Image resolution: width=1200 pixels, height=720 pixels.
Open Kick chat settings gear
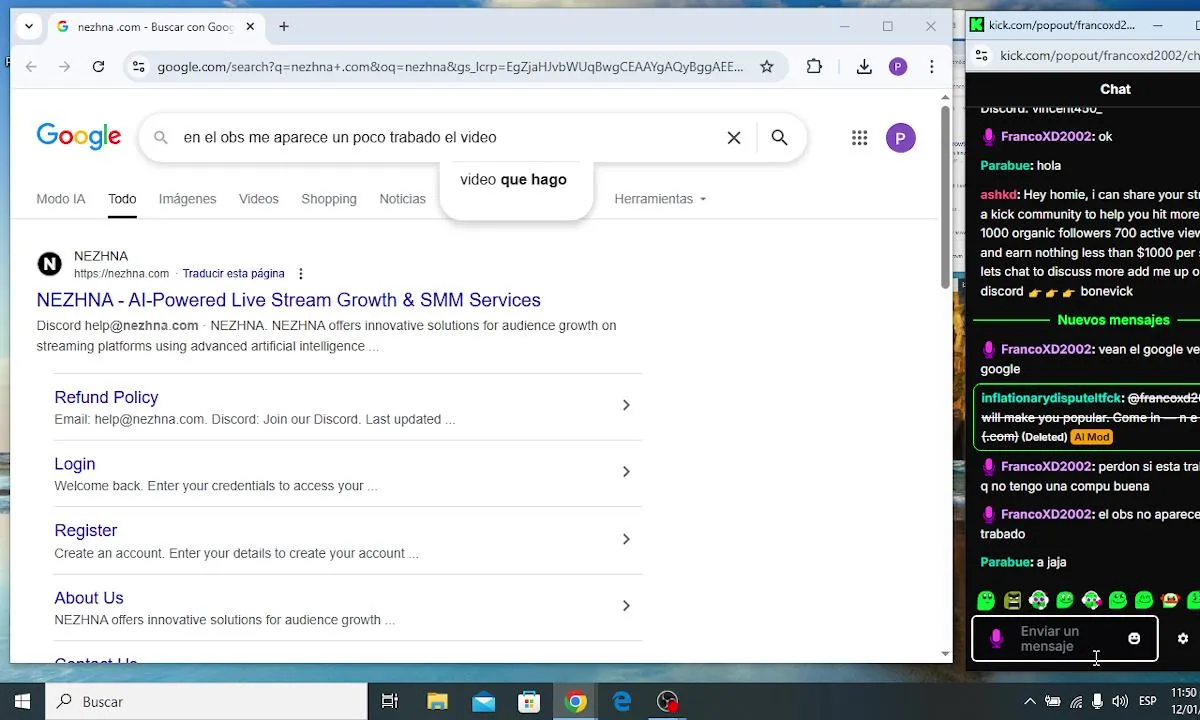coord(1183,638)
